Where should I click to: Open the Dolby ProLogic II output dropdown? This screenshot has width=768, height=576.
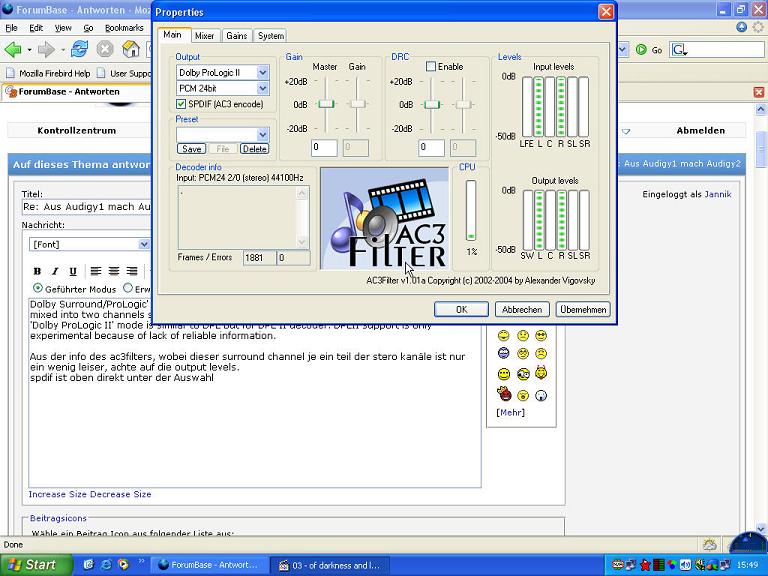(x=263, y=72)
